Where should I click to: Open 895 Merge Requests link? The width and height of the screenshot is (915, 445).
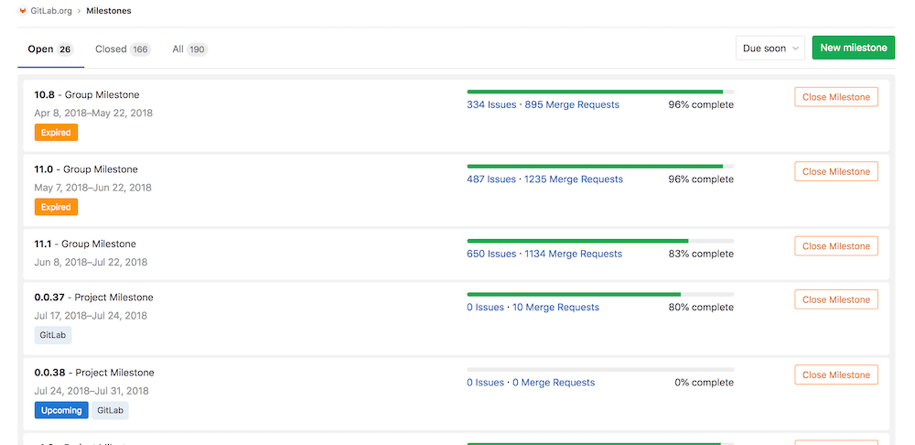[572, 105]
